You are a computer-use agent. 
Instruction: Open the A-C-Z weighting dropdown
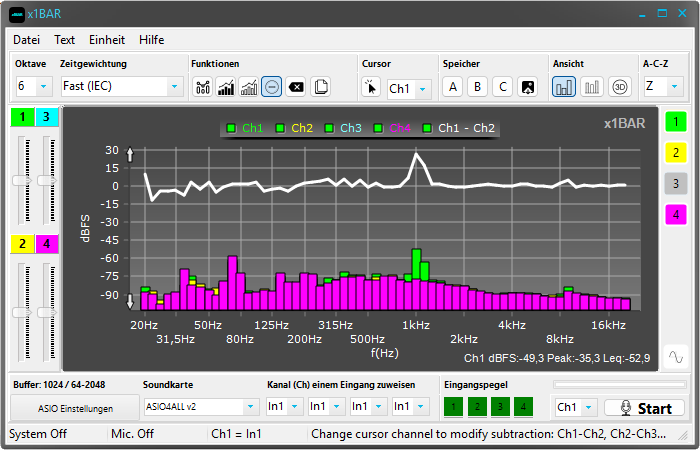click(x=663, y=86)
